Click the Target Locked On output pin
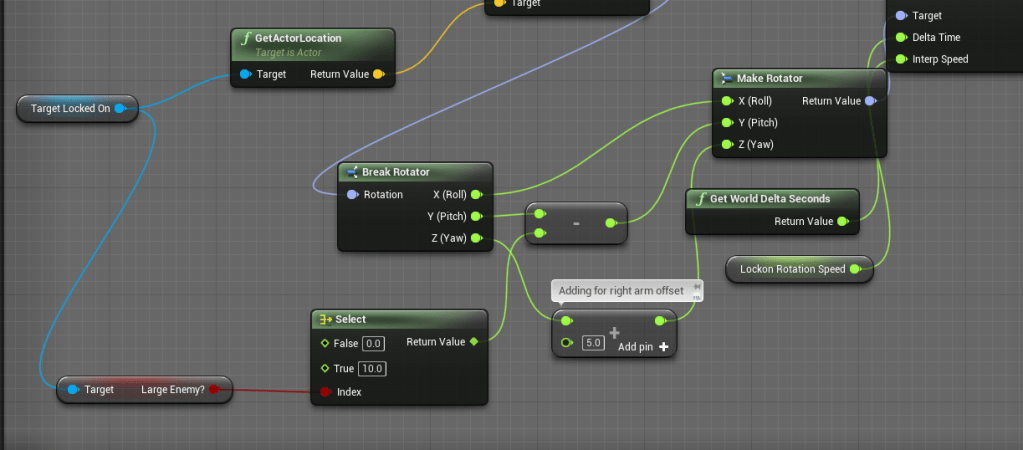The height and width of the screenshot is (450, 1023). point(120,109)
